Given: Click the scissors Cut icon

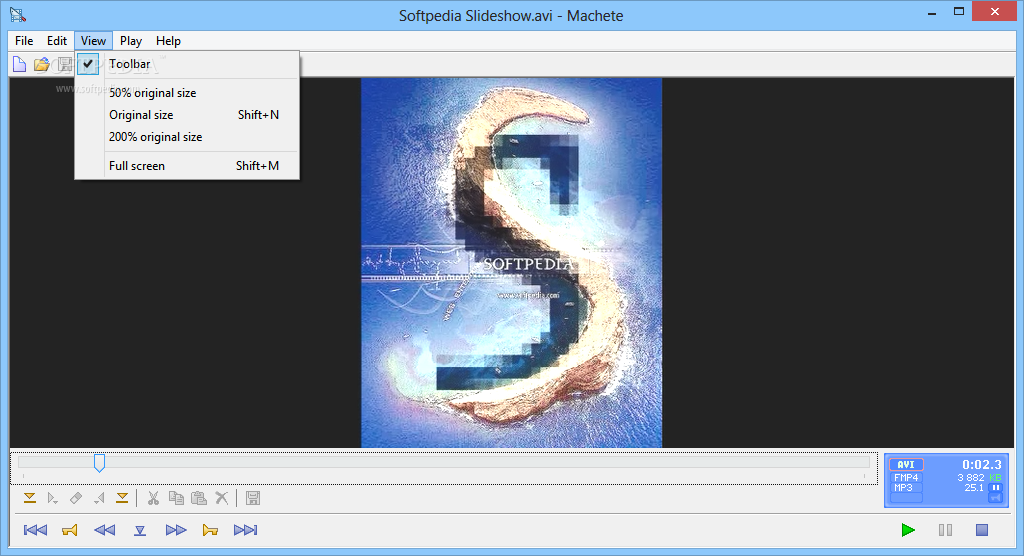Looking at the screenshot, I should pyautogui.click(x=153, y=499).
